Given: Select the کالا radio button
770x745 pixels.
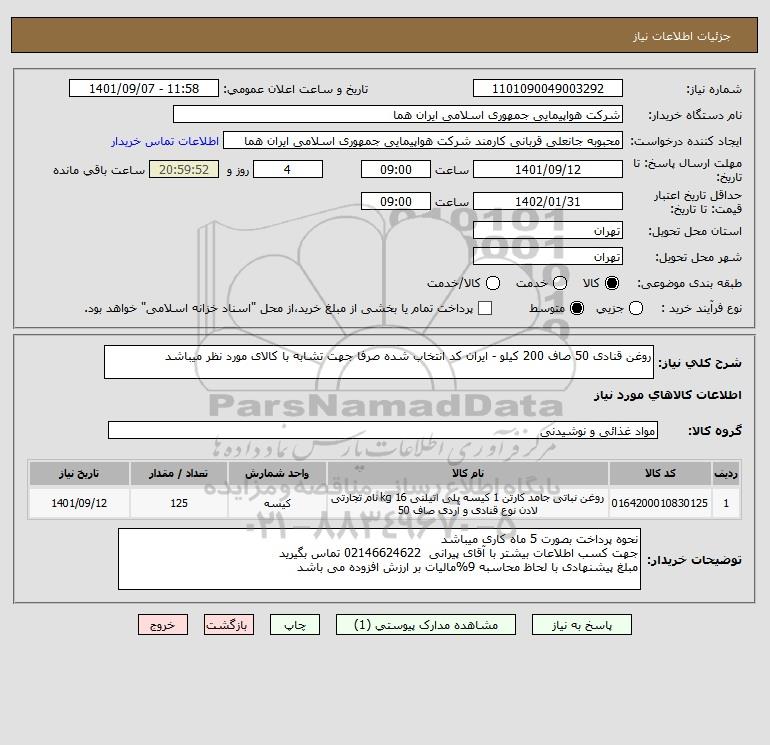Looking at the screenshot, I should (612, 283).
